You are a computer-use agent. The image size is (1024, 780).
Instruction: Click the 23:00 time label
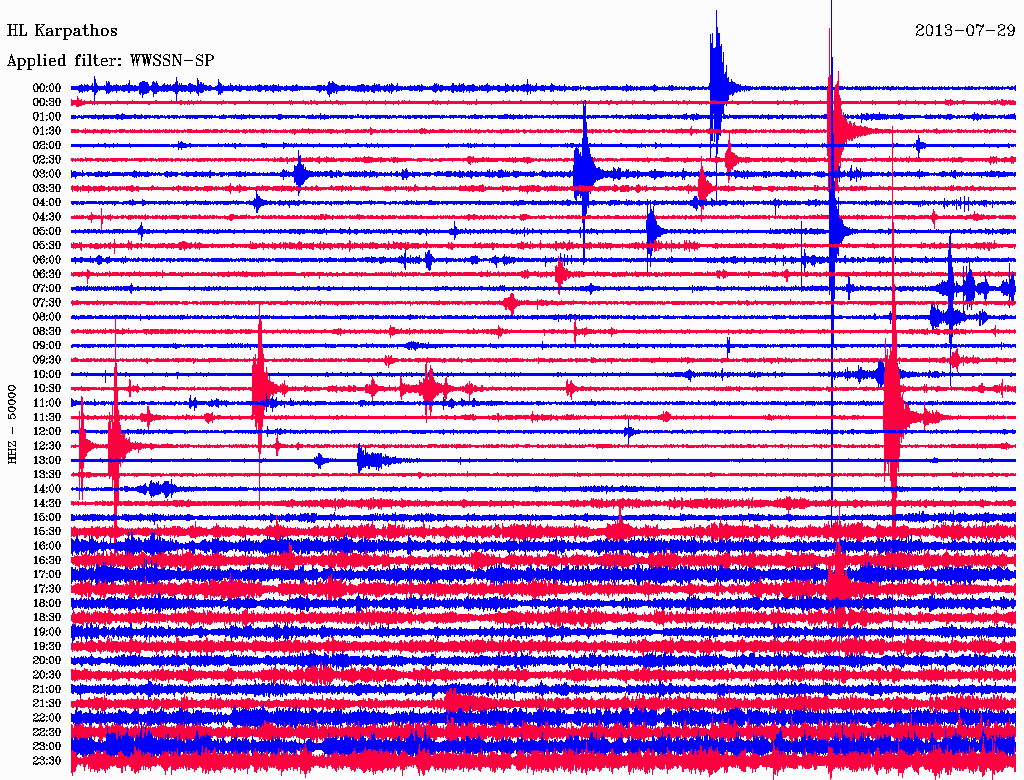point(47,746)
